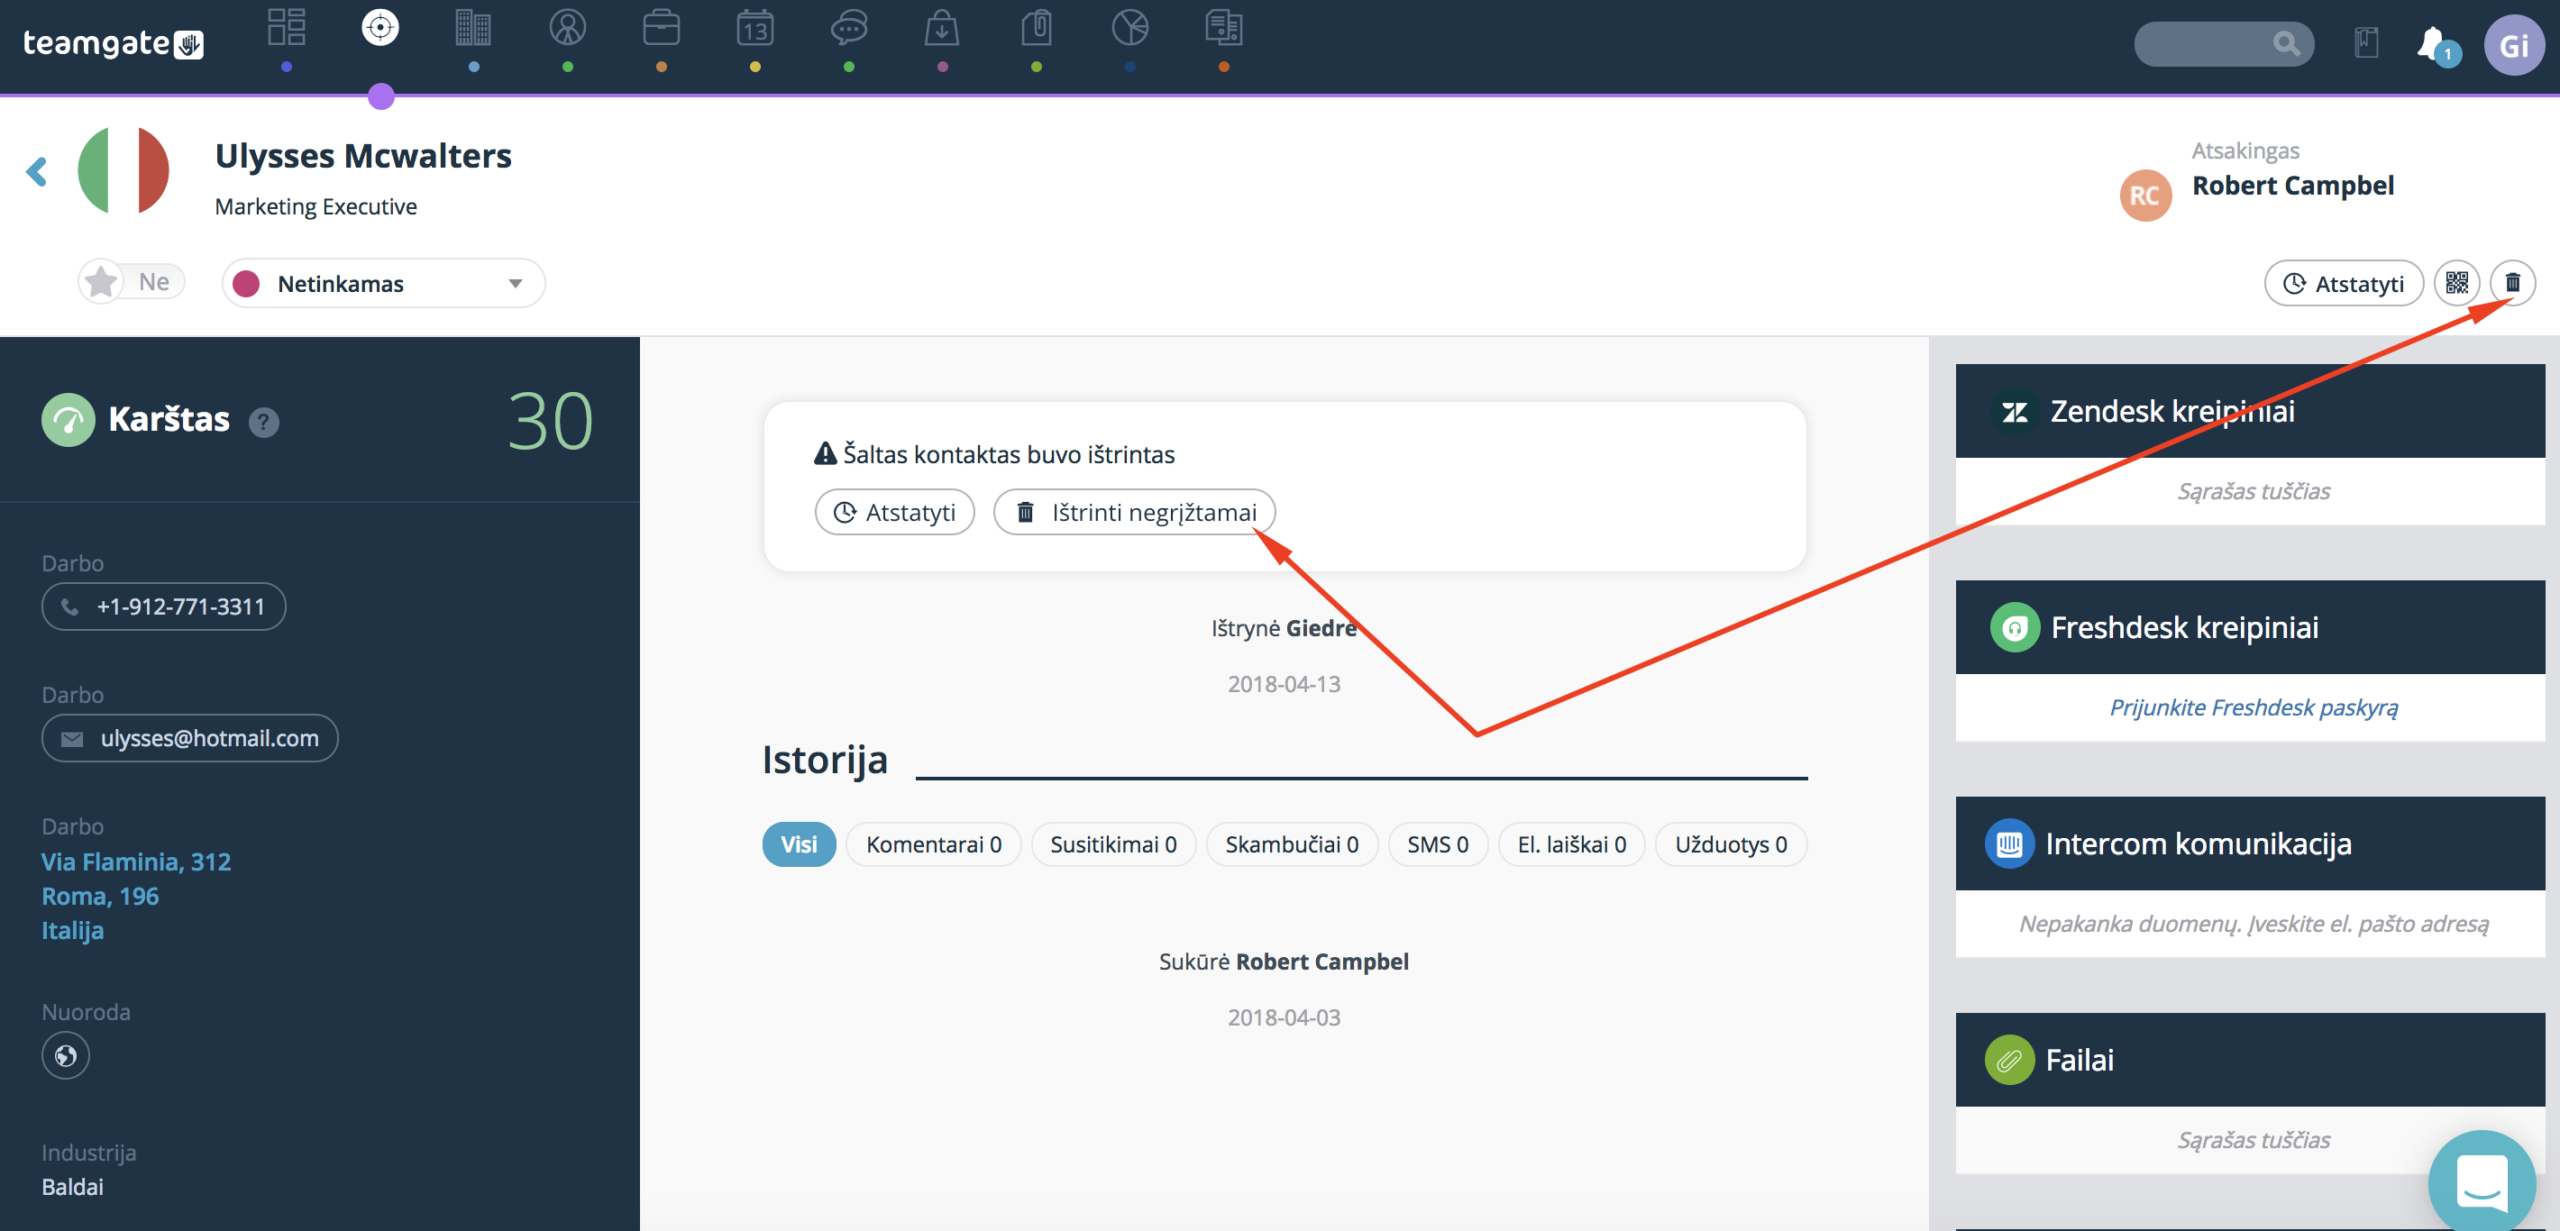Open the Gi user avatar menu
This screenshot has height=1231, width=2560.
coord(2514,45)
